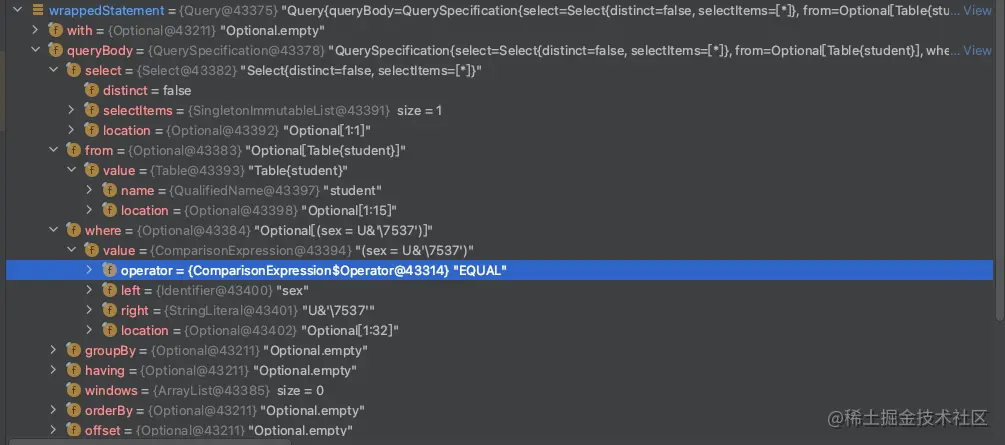Click the wrappedStatement variable icon
Image resolution: width=1005 pixels, height=445 pixels.
[x=38, y=10]
